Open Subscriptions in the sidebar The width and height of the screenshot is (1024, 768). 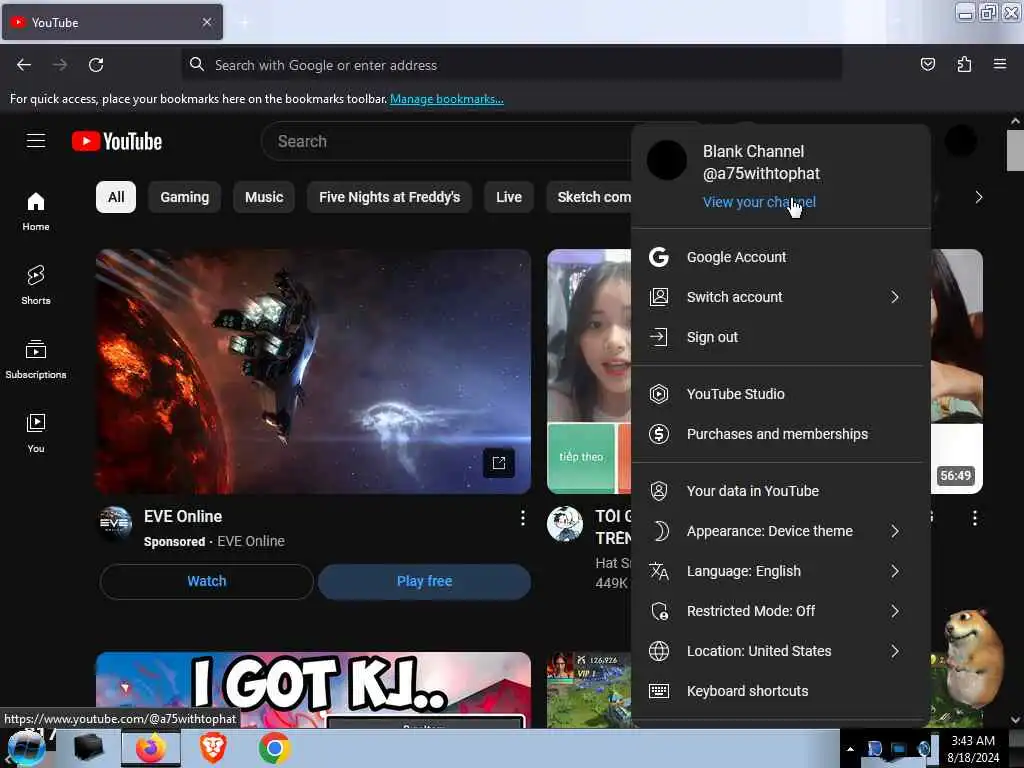tap(36, 359)
